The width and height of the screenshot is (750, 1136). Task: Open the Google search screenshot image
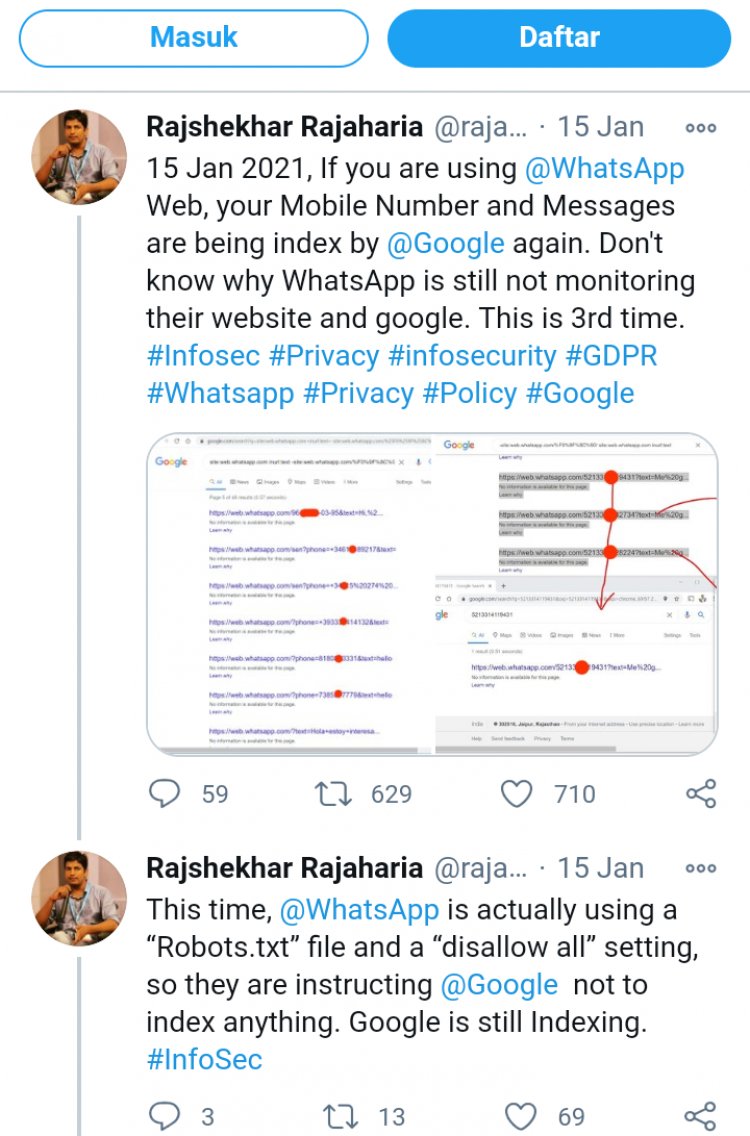coord(432,593)
